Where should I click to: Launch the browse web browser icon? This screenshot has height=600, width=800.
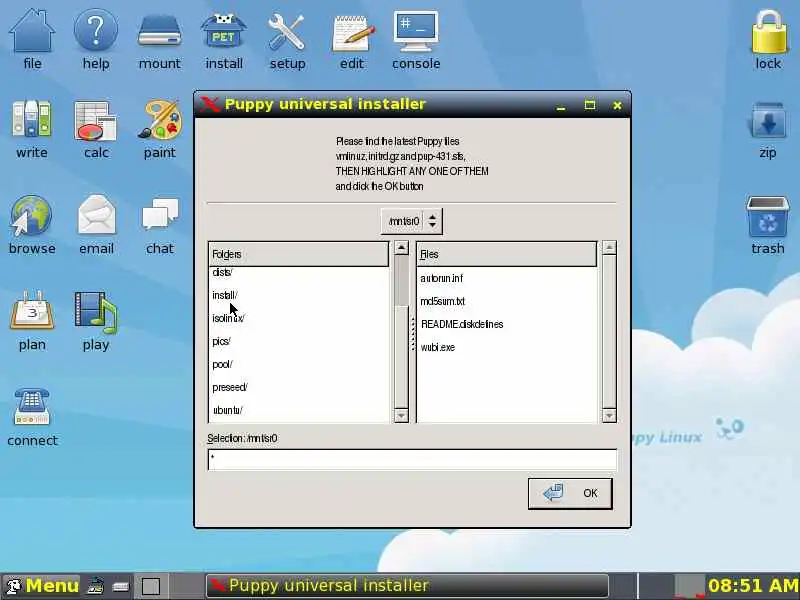[x=32, y=224]
